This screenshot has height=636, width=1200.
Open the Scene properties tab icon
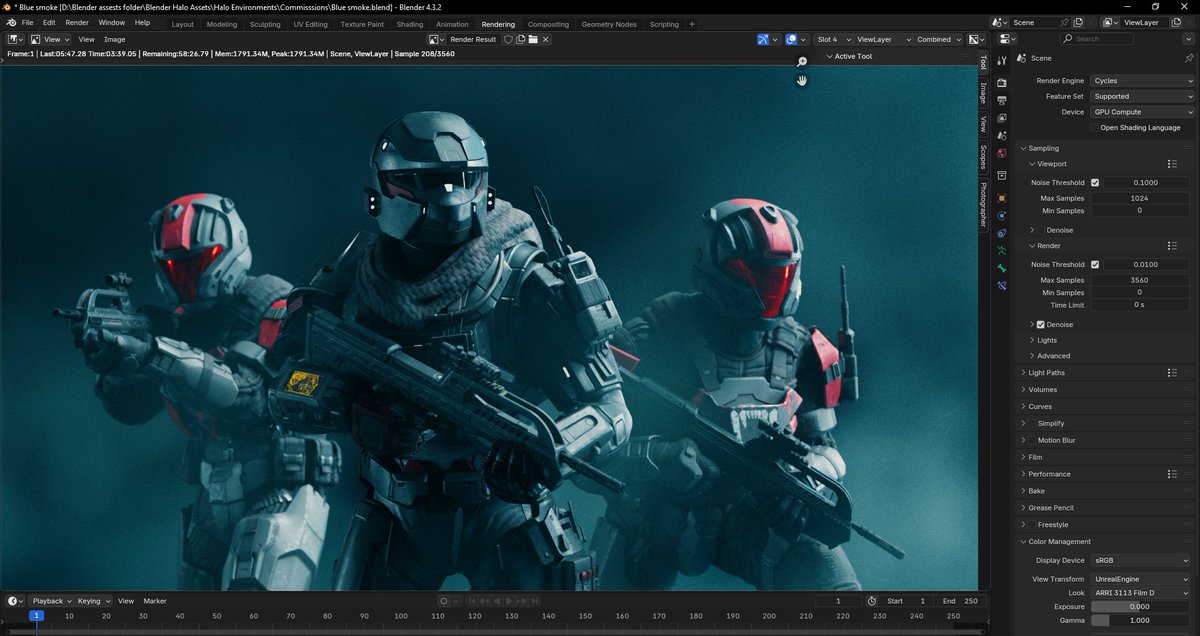[1001, 136]
